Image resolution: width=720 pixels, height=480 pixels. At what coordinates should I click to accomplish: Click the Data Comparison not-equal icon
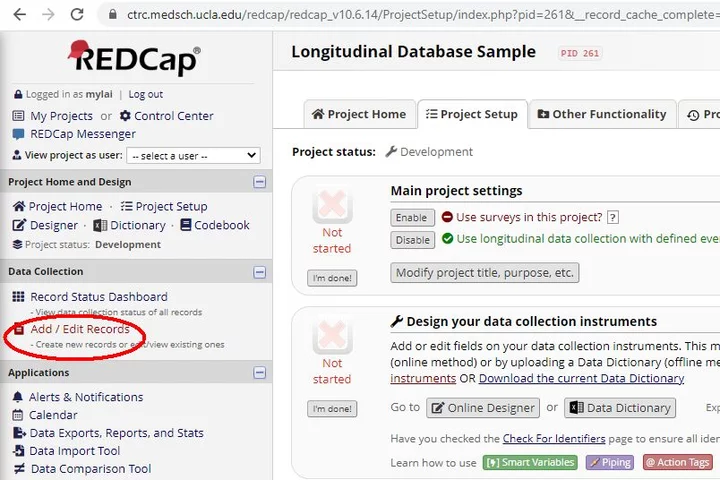(19, 469)
